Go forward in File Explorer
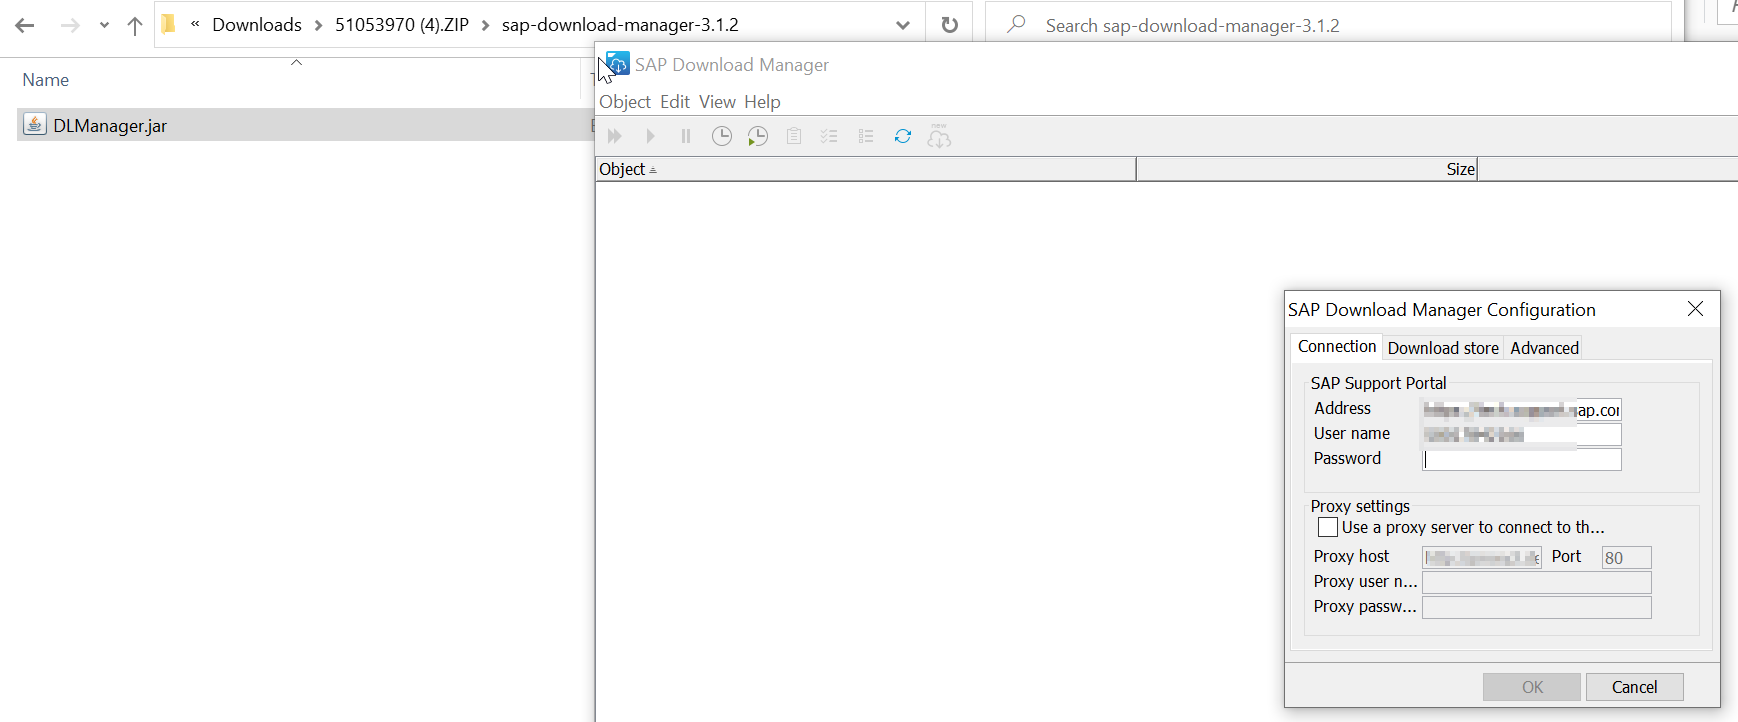 (x=70, y=25)
